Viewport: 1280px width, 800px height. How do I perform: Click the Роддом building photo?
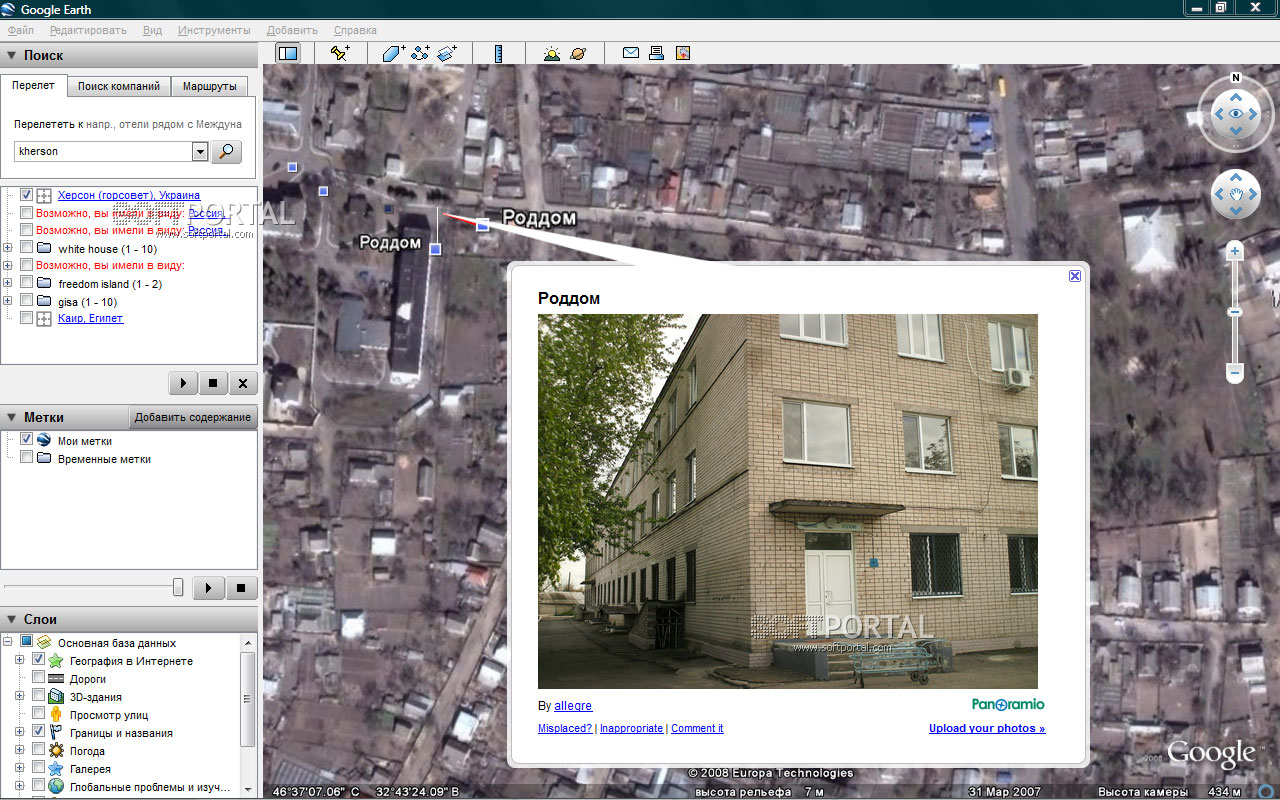pos(788,501)
